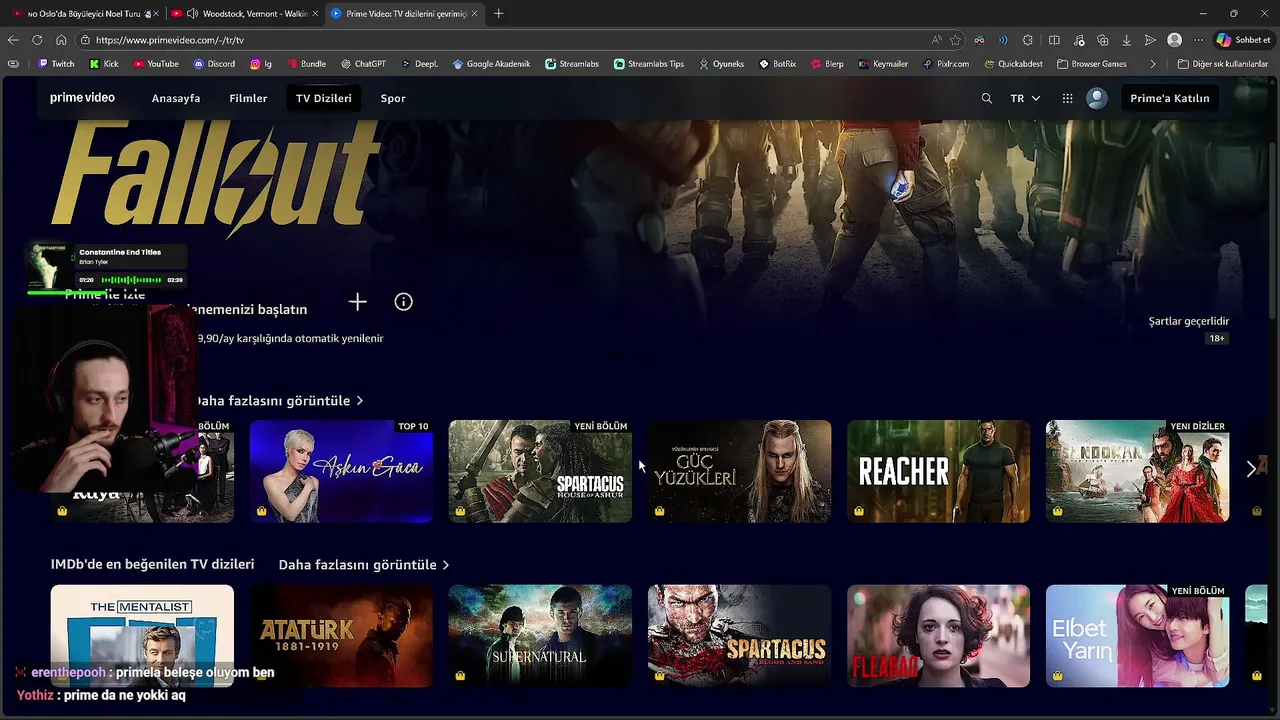Screen dimensions: 1280x720
Task: Select Filmler in navigation
Action: pos(248,98)
